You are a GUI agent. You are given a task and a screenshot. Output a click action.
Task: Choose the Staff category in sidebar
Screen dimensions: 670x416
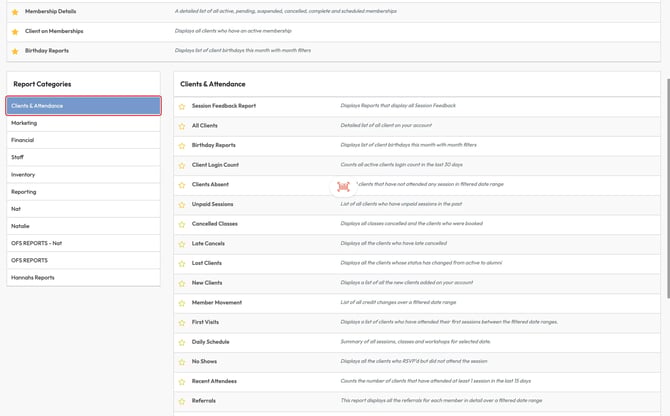tap(17, 157)
